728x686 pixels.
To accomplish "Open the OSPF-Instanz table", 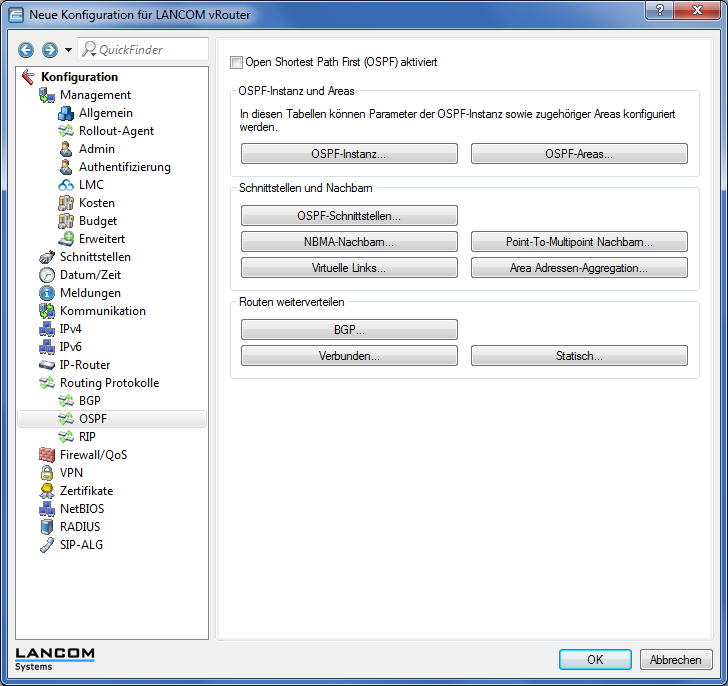I will point(349,154).
